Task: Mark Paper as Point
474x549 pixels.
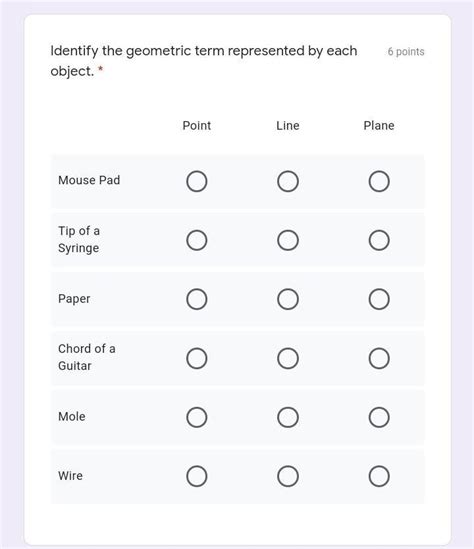Action: pyautogui.click(x=197, y=299)
